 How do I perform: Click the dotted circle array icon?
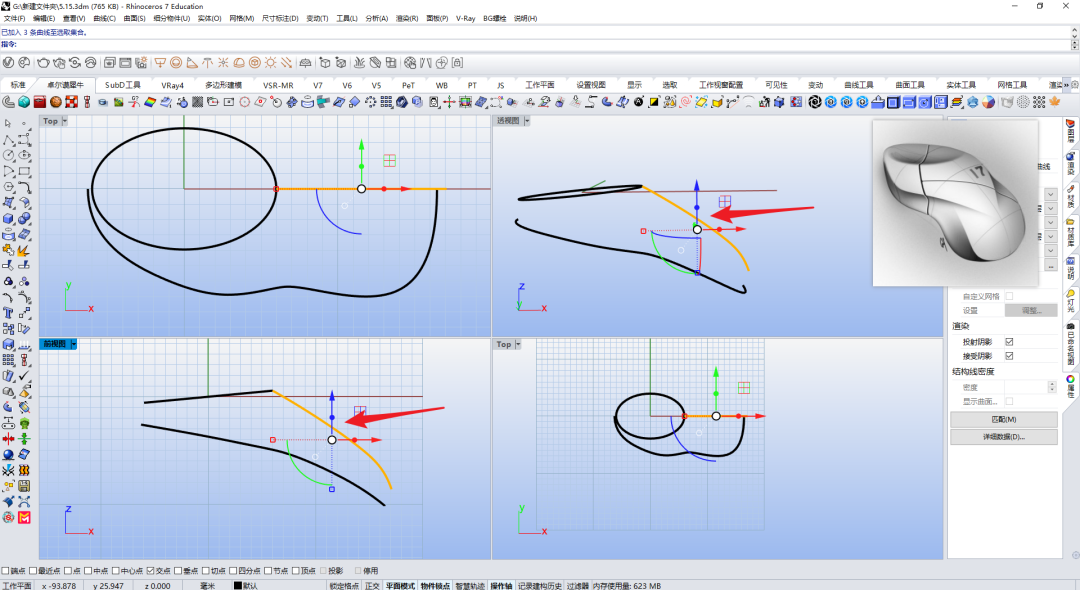(371, 102)
